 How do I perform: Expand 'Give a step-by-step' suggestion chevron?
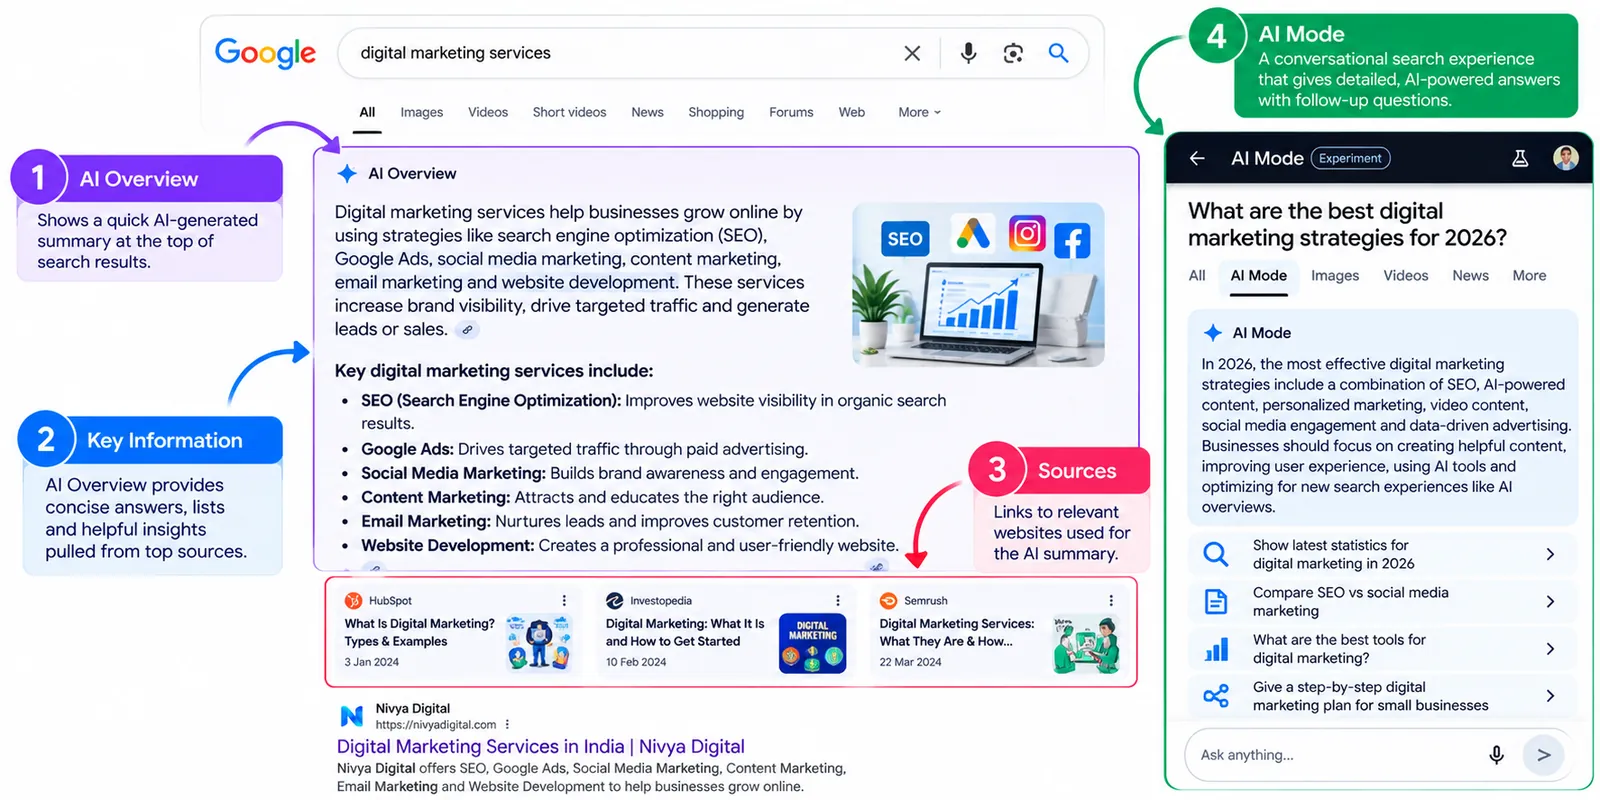pos(1550,695)
